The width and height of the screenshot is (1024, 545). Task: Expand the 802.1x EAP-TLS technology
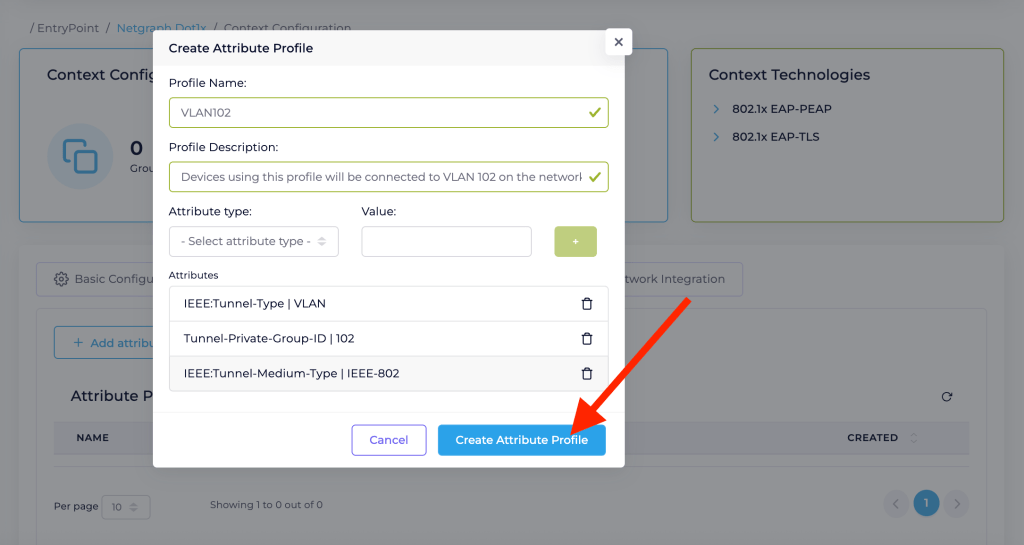pyautogui.click(x=716, y=137)
